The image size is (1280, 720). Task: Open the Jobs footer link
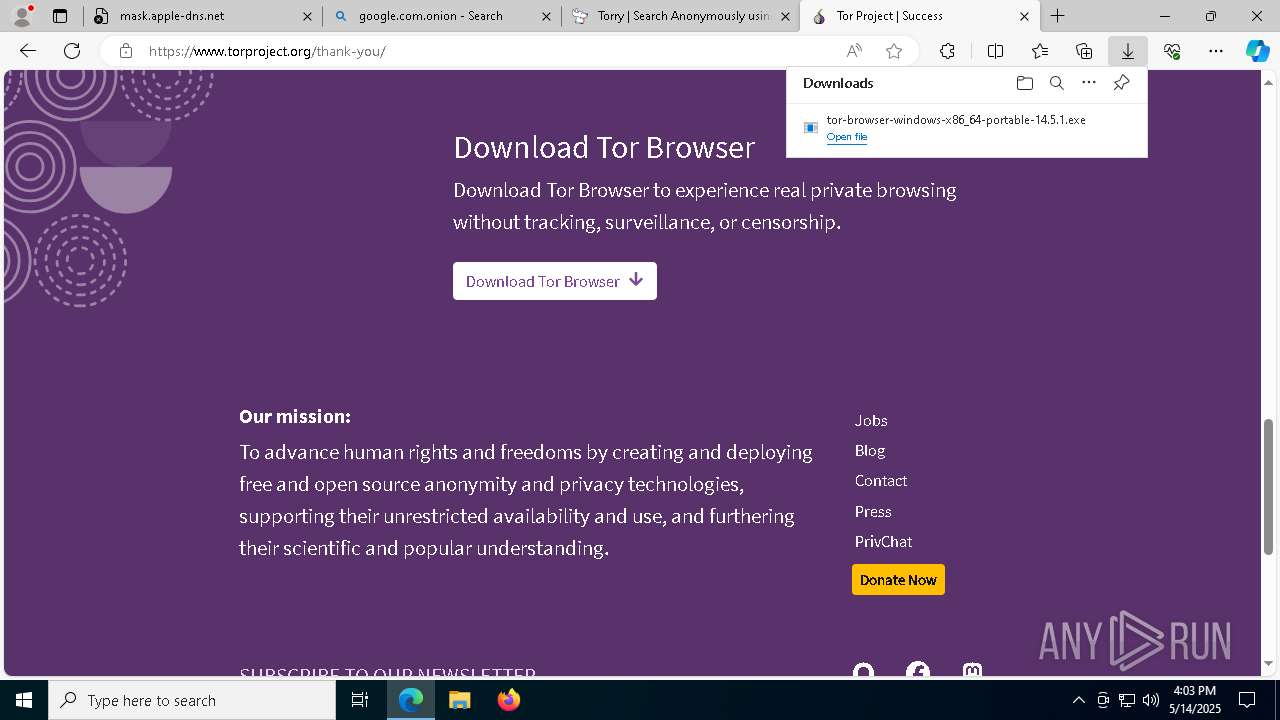(871, 421)
